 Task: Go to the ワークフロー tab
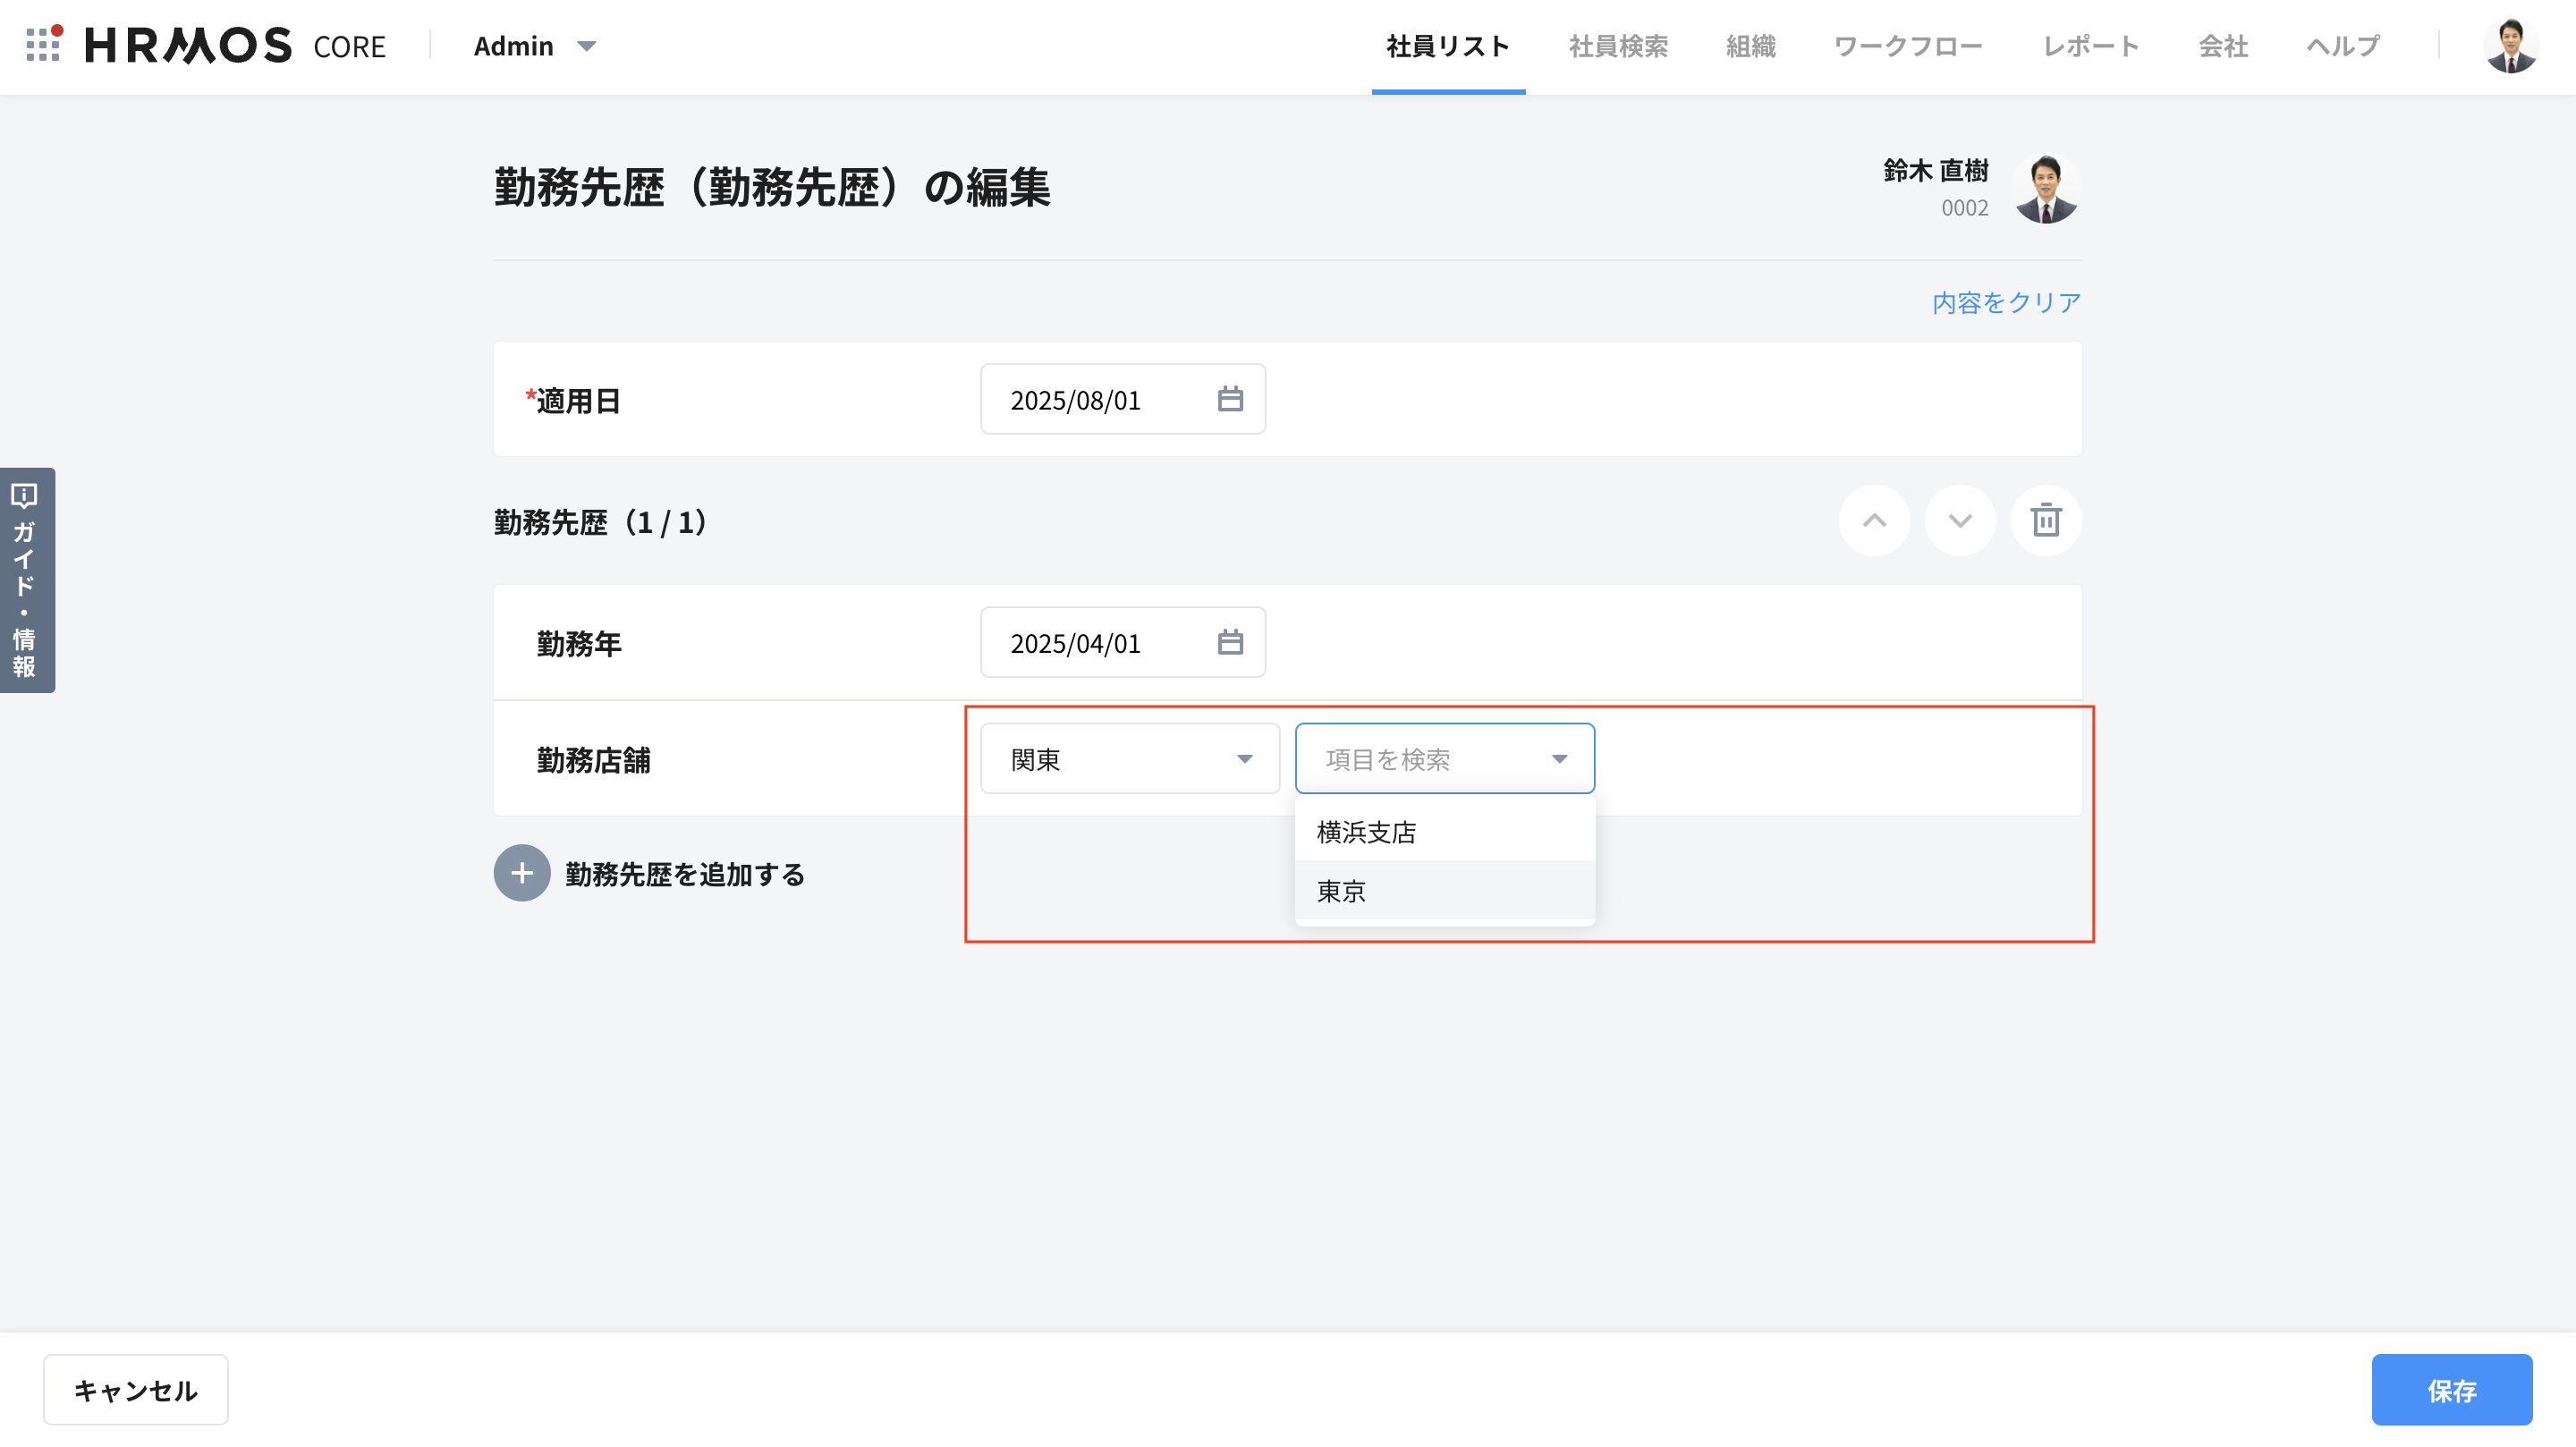1907,46
